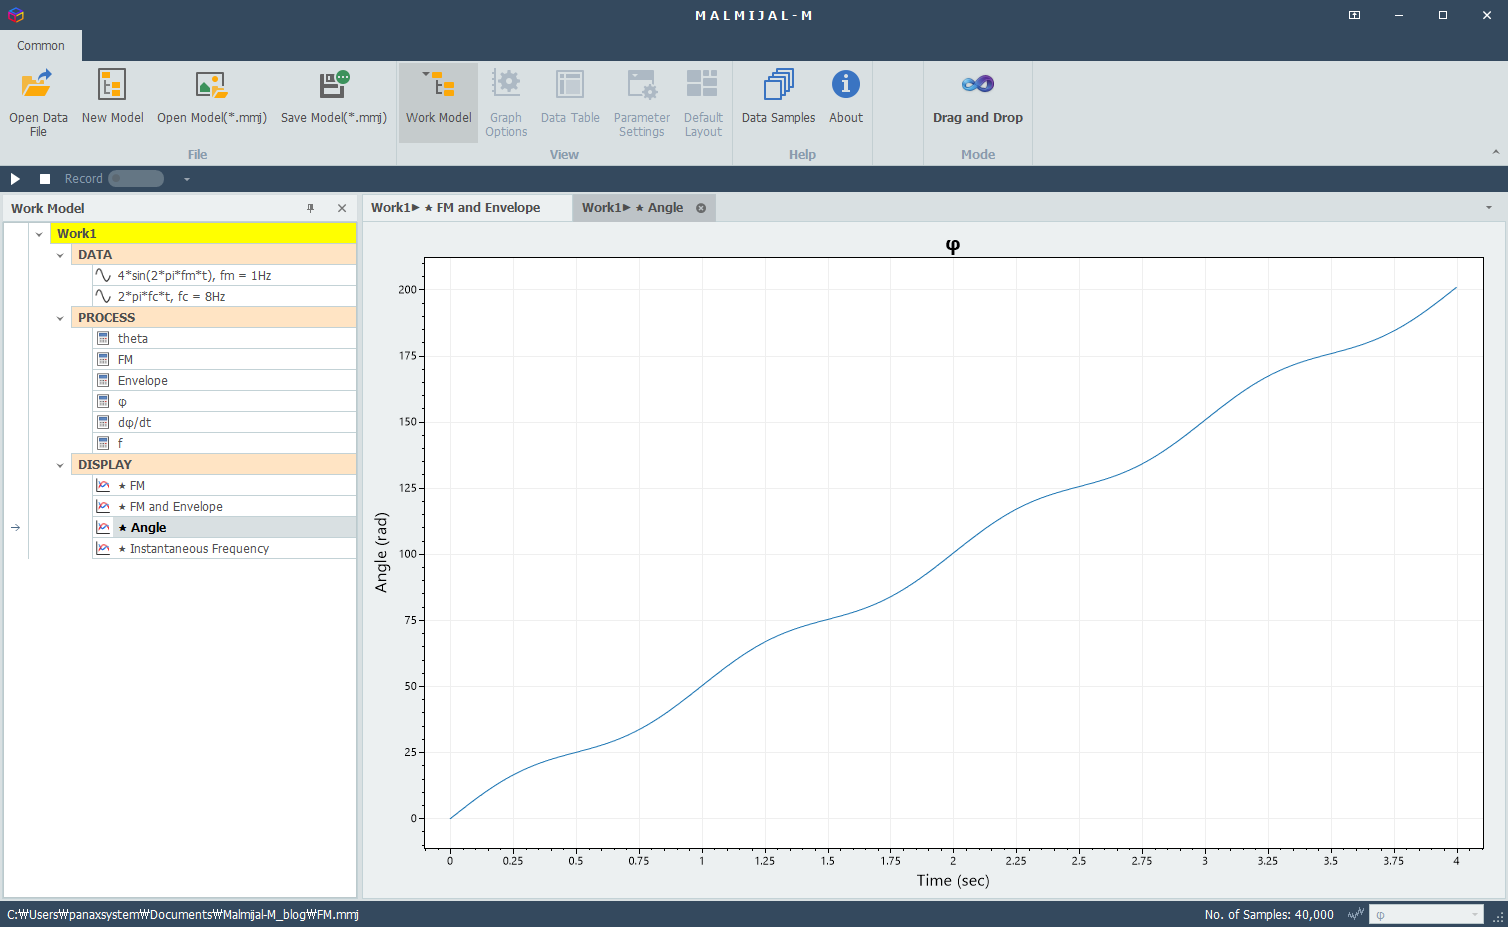
Task: Select the 4*sin(2*pi*fm*t) data item
Action: point(224,275)
